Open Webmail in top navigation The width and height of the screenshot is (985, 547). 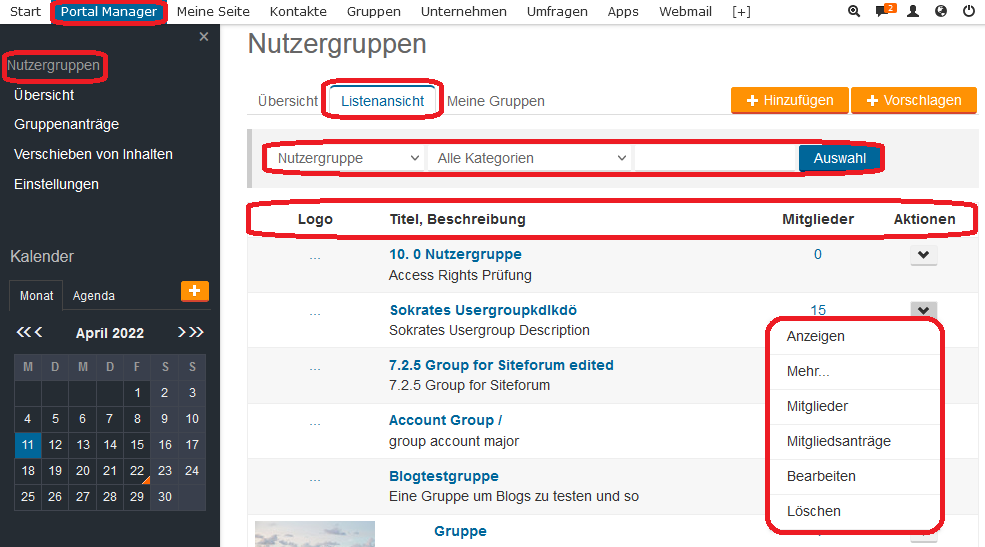[x=685, y=11]
